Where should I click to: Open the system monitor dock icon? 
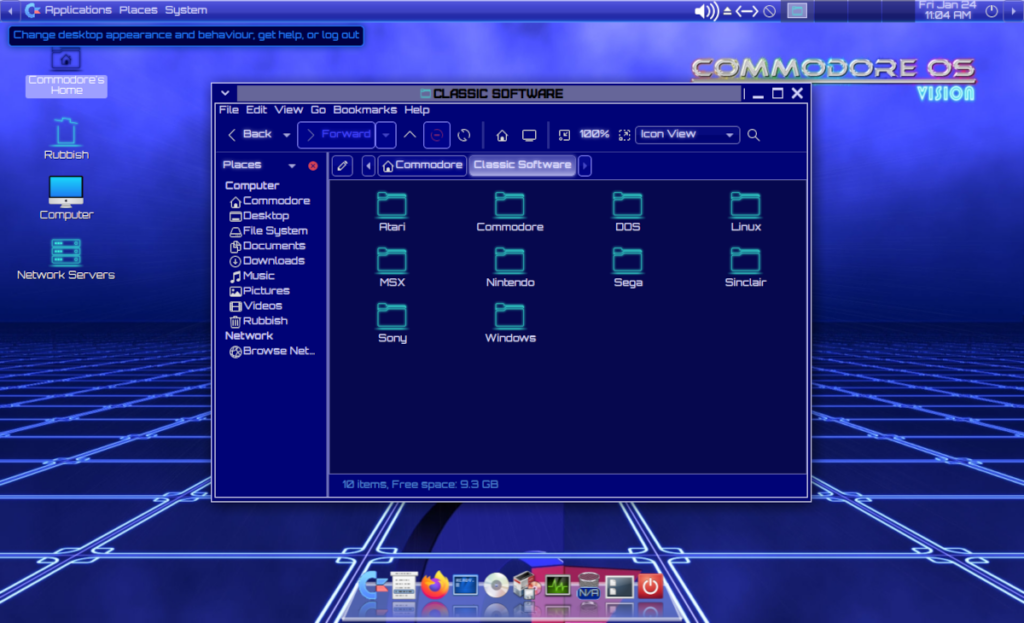[x=557, y=586]
